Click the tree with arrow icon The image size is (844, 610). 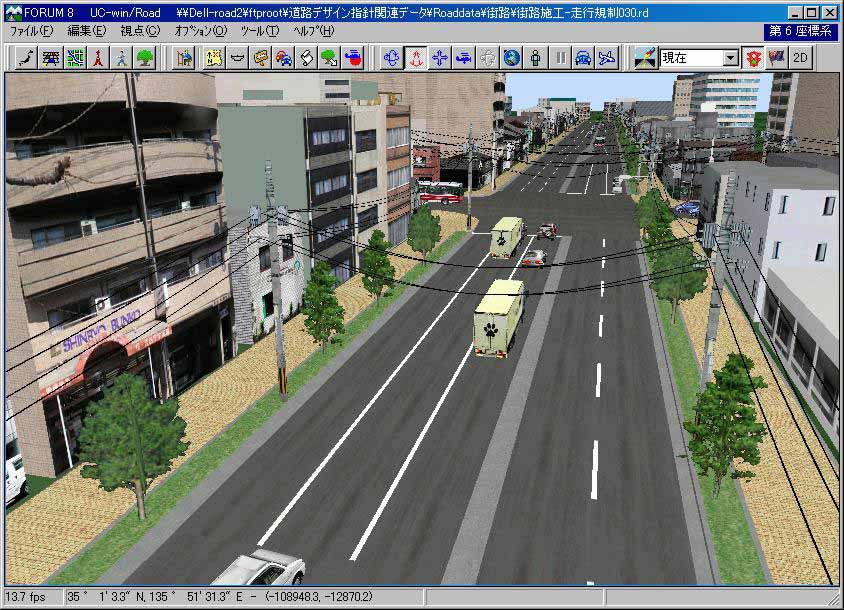point(330,58)
